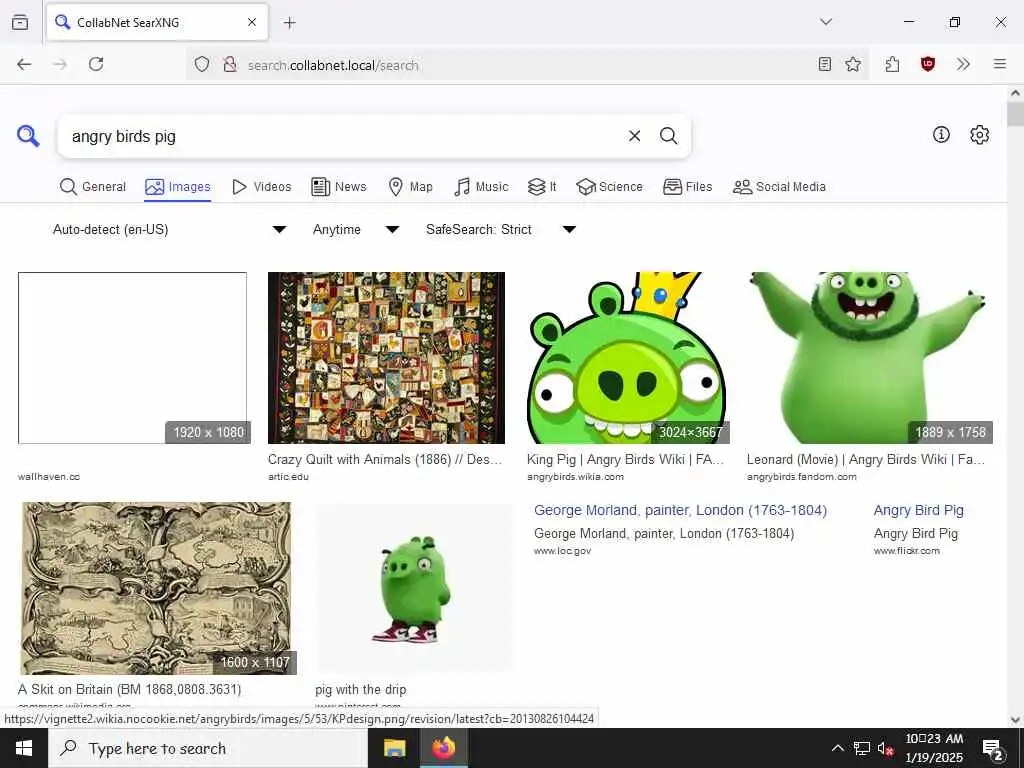Screen dimensions: 1024x768
Task: Submit search with the magnifier button
Action: [x=668, y=136]
